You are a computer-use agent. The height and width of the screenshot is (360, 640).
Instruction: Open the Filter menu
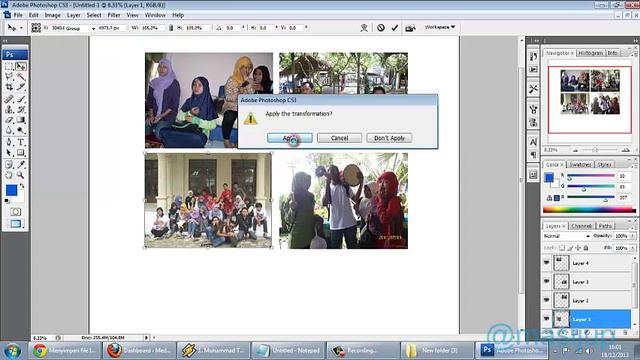pyautogui.click(x=114, y=15)
